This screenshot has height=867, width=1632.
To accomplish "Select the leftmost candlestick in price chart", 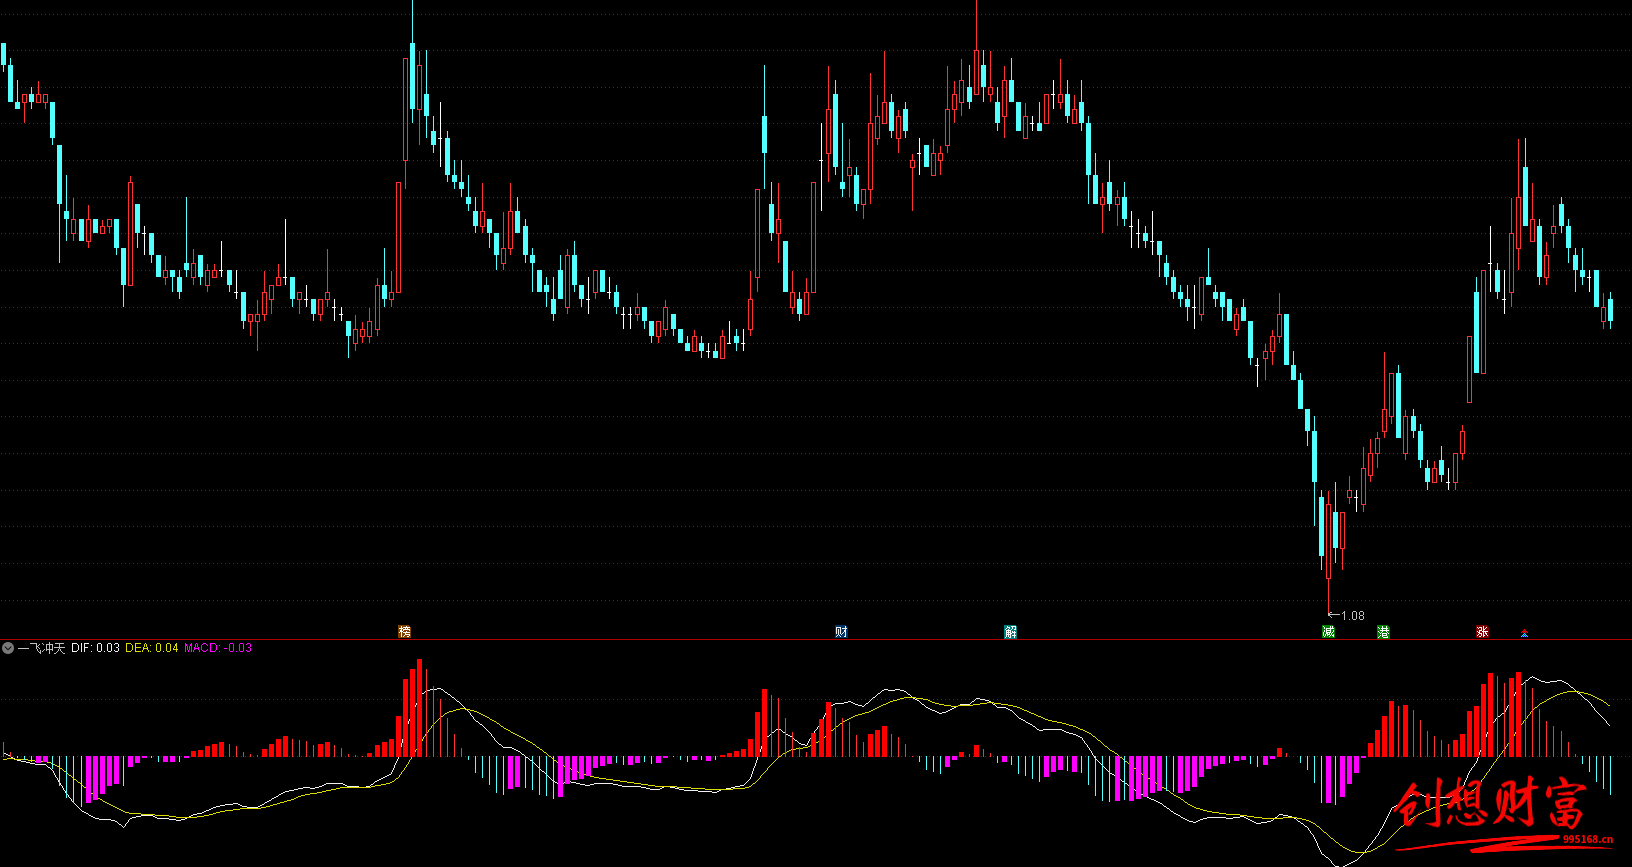I will pyautogui.click(x=4, y=55).
